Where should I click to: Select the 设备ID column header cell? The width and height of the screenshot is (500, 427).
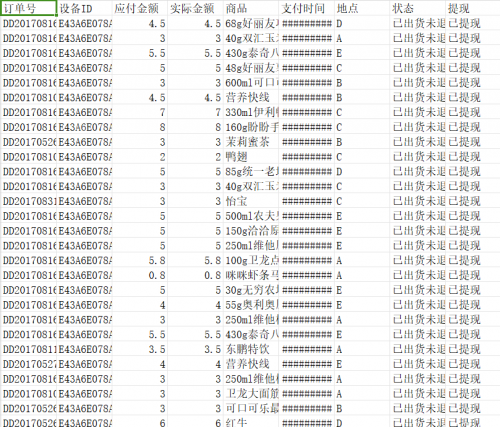click(x=84, y=8)
